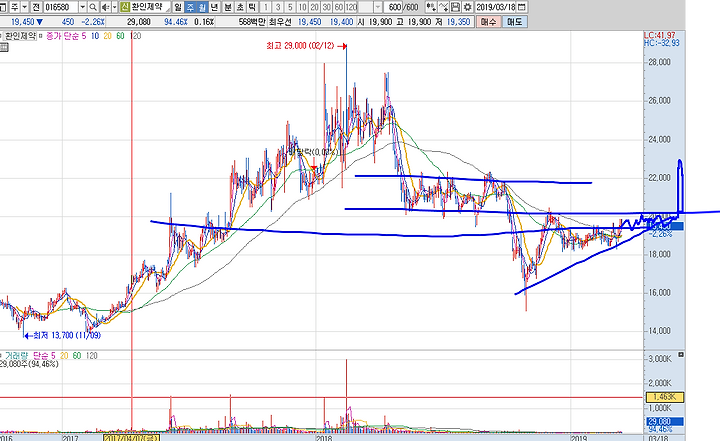The height and width of the screenshot is (441, 720).
Task: Expand the speaker options dropdown arrow
Action: coord(114,7)
